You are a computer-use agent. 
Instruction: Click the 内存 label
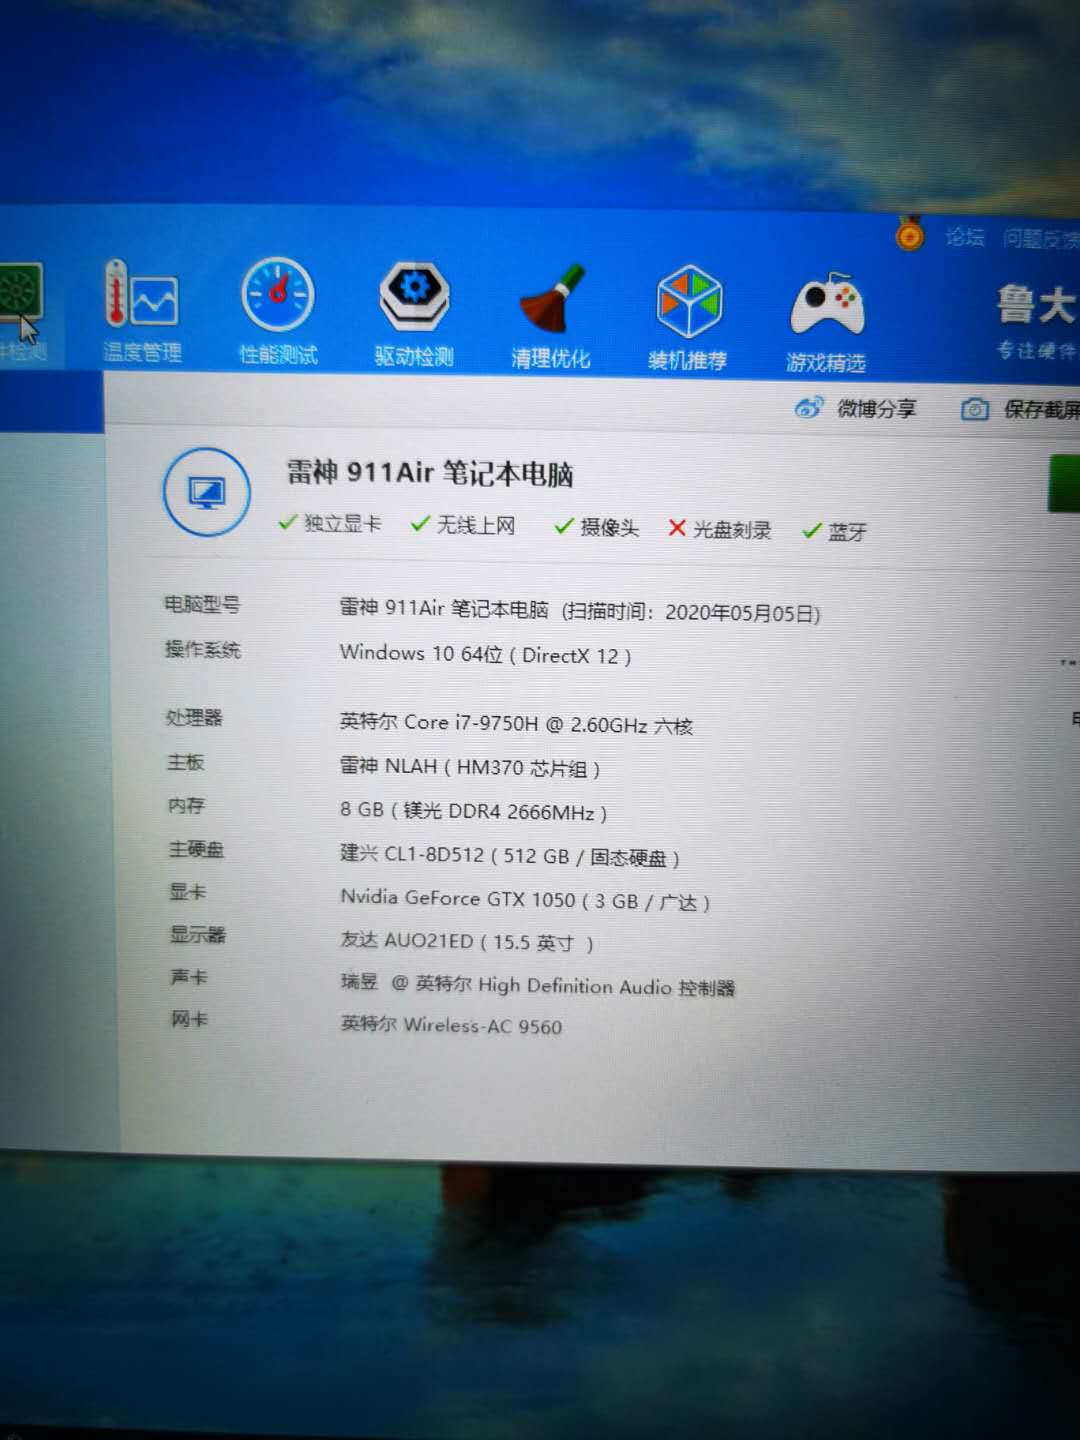186,805
